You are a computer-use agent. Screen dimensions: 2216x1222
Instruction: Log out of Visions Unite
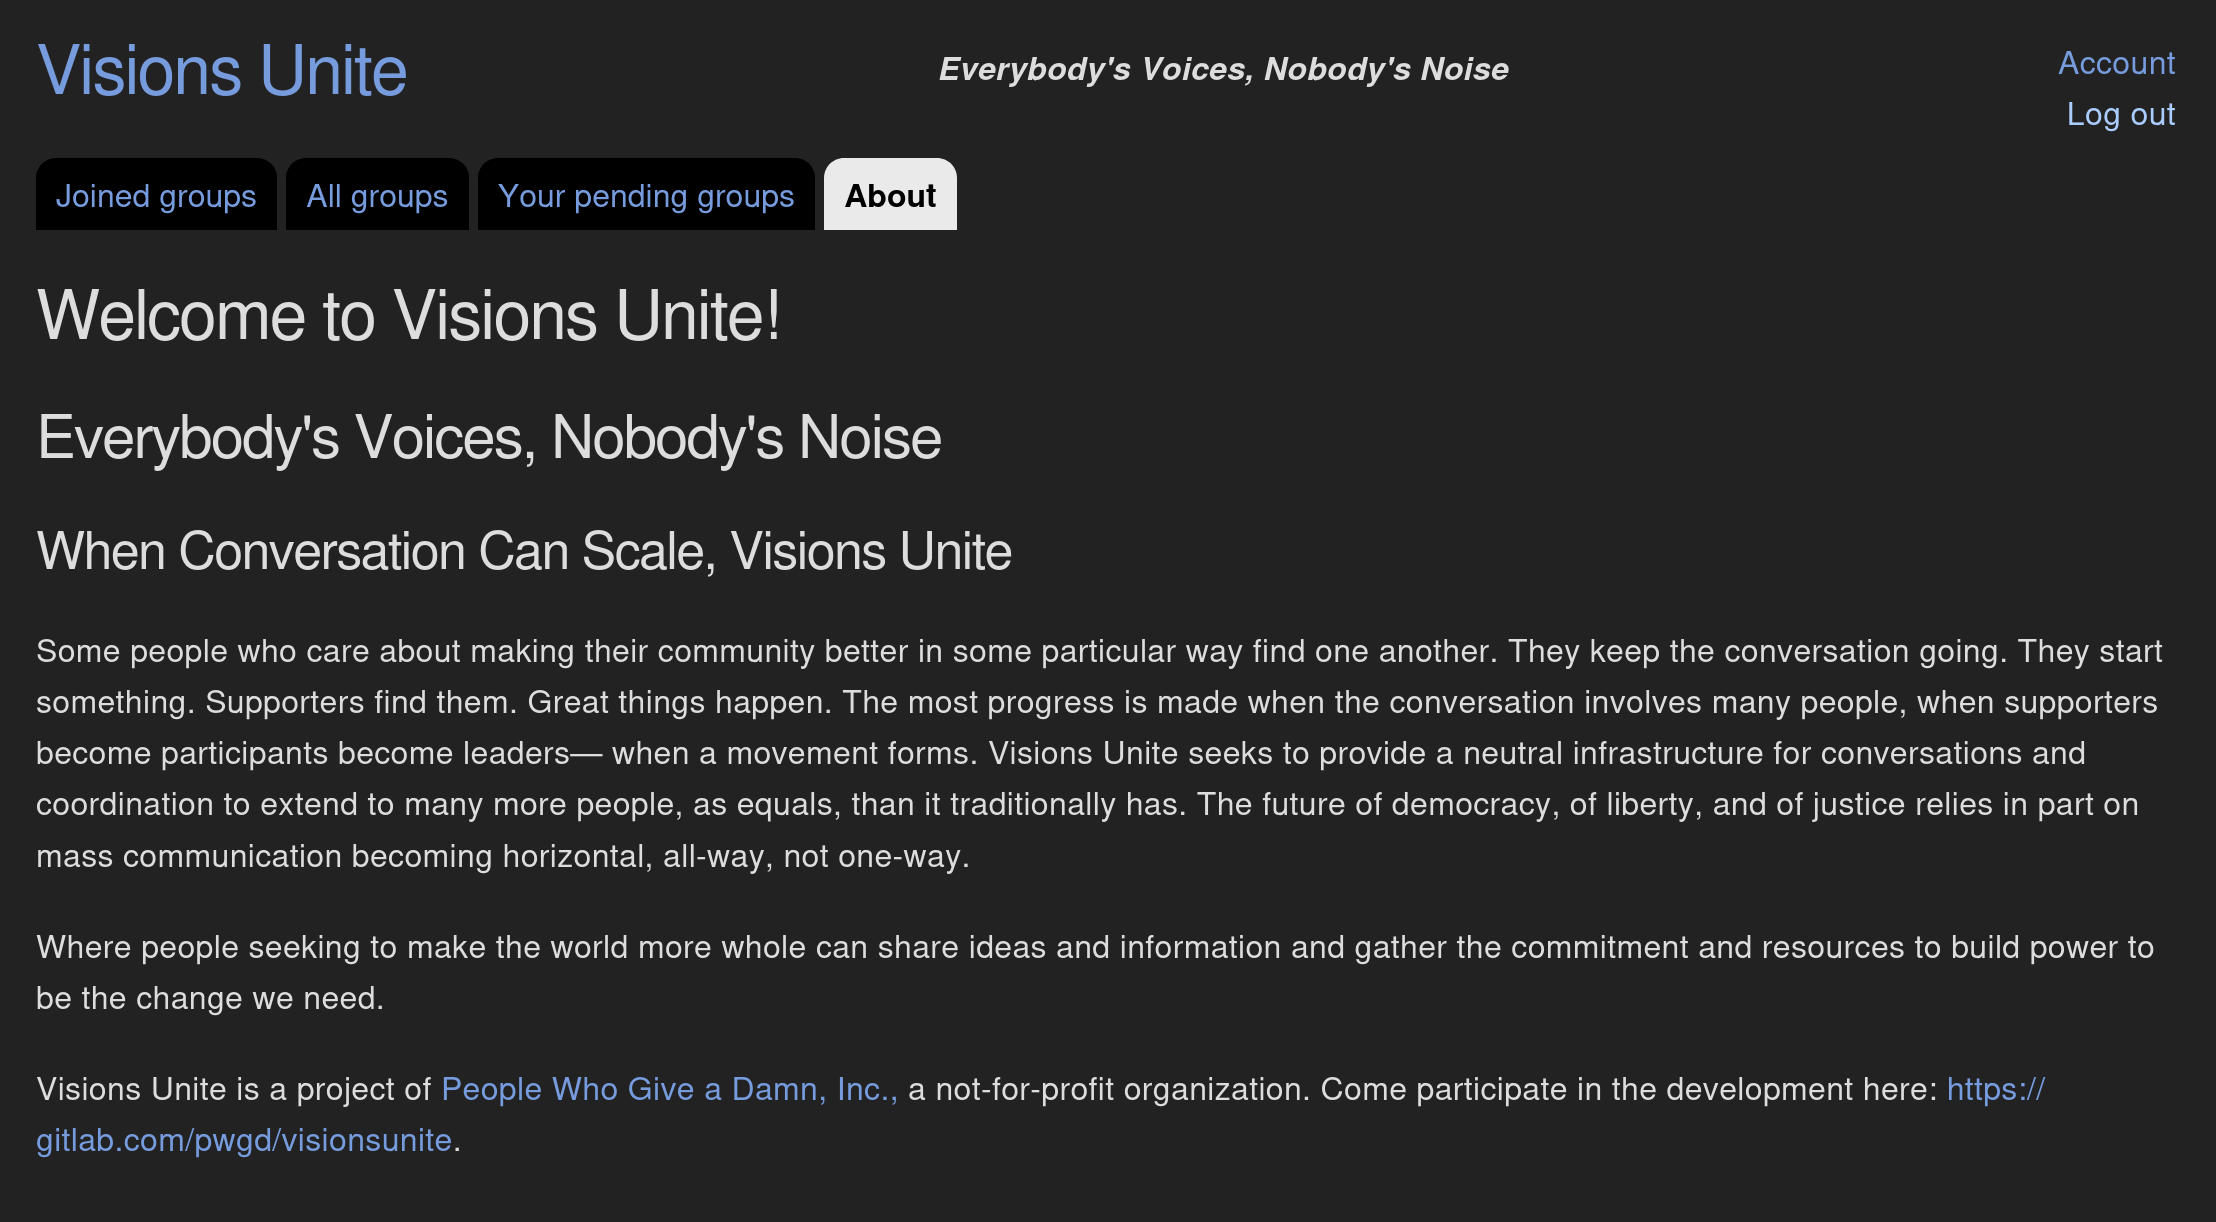[2120, 114]
